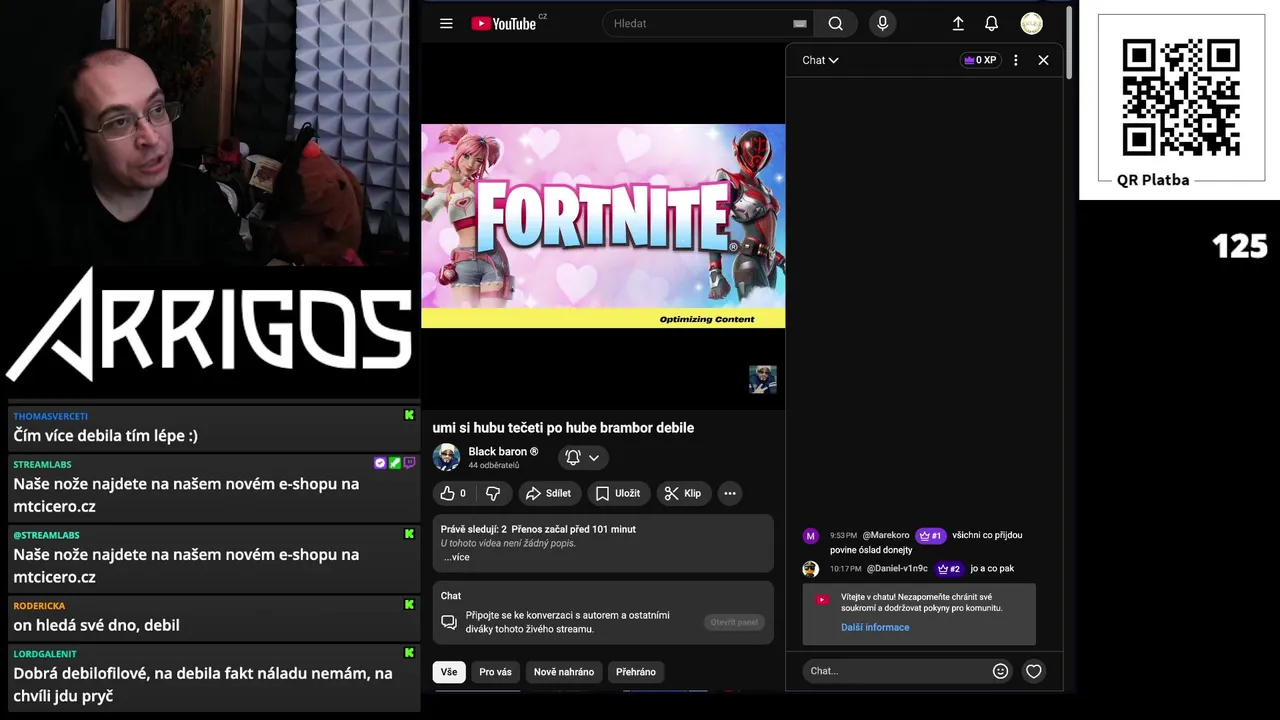The image size is (1280, 720).
Task: Open the YouTube hamburger guide menu
Action: tap(446, 24)
